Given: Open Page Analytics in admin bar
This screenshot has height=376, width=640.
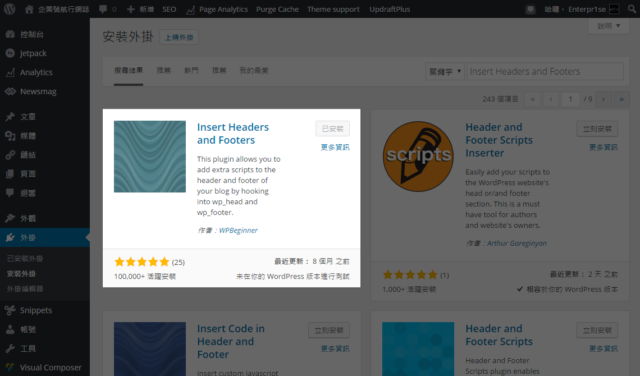Looking at the screenshot, I should click(217, 9).
